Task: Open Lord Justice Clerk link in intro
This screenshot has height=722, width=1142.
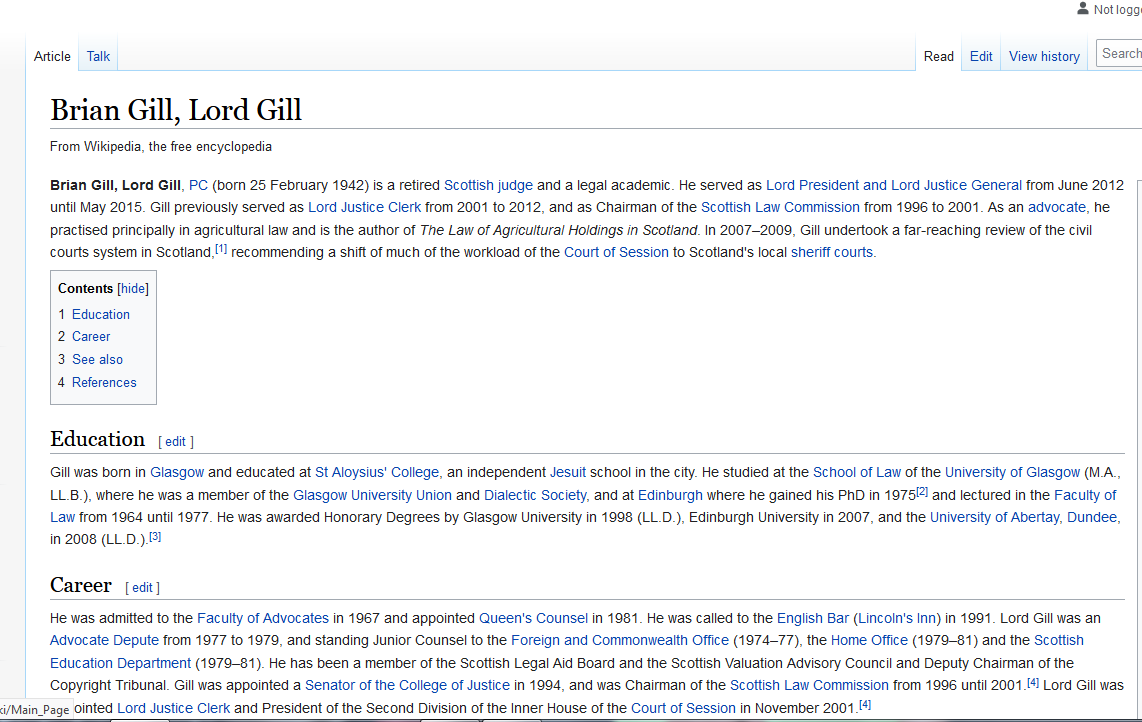Action: [364, 207]
